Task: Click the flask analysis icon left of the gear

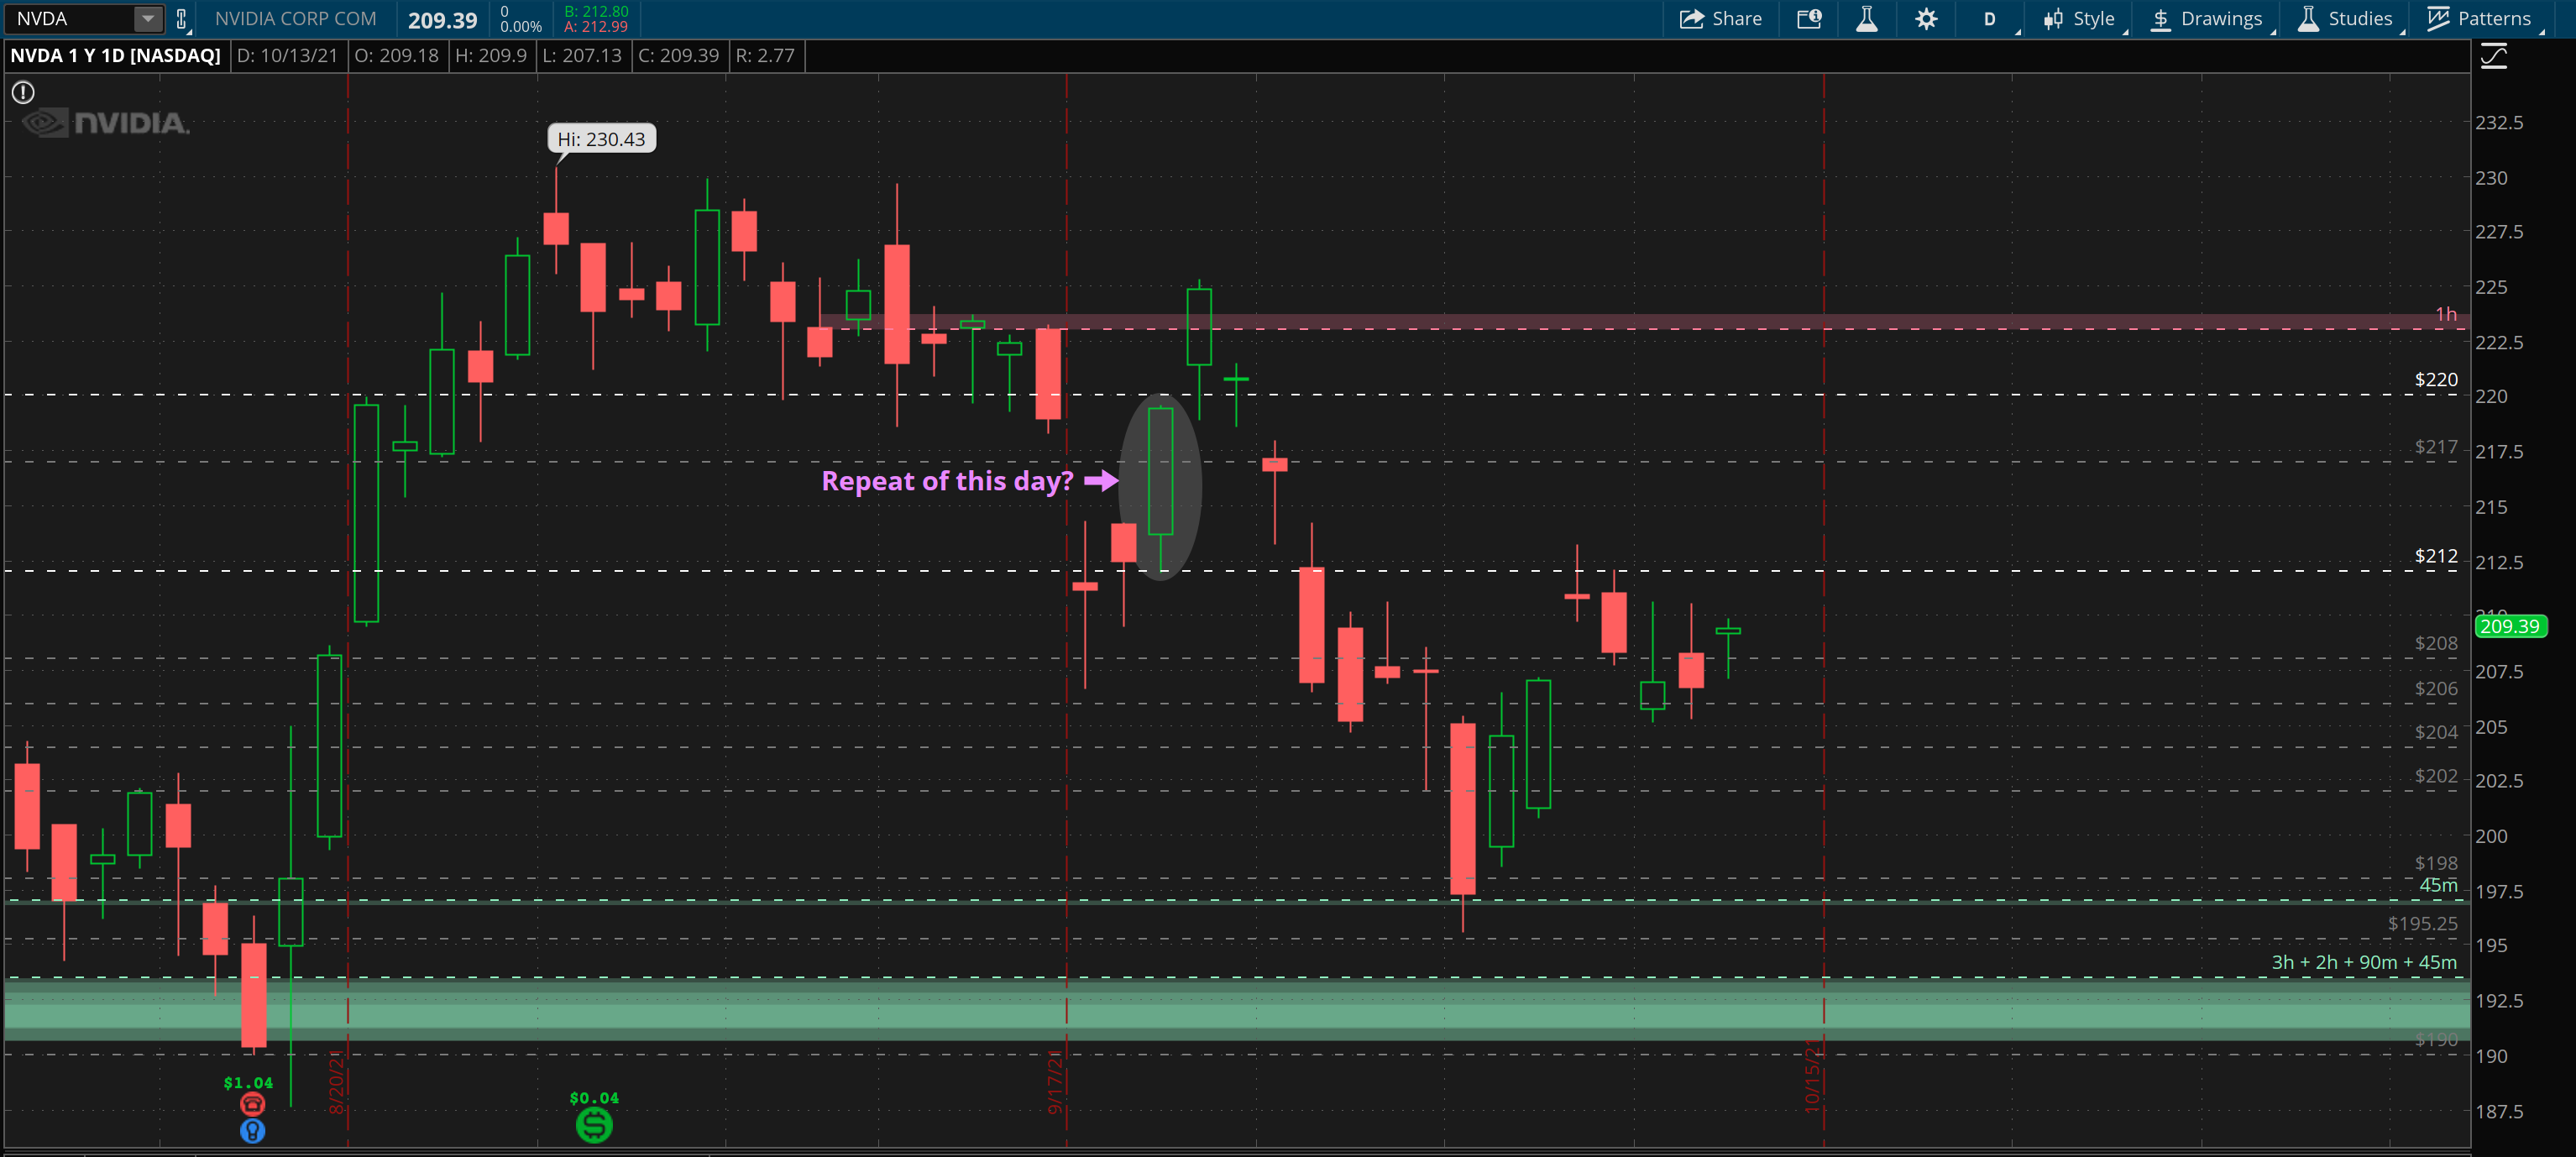Action: (x=1866, y=18)
